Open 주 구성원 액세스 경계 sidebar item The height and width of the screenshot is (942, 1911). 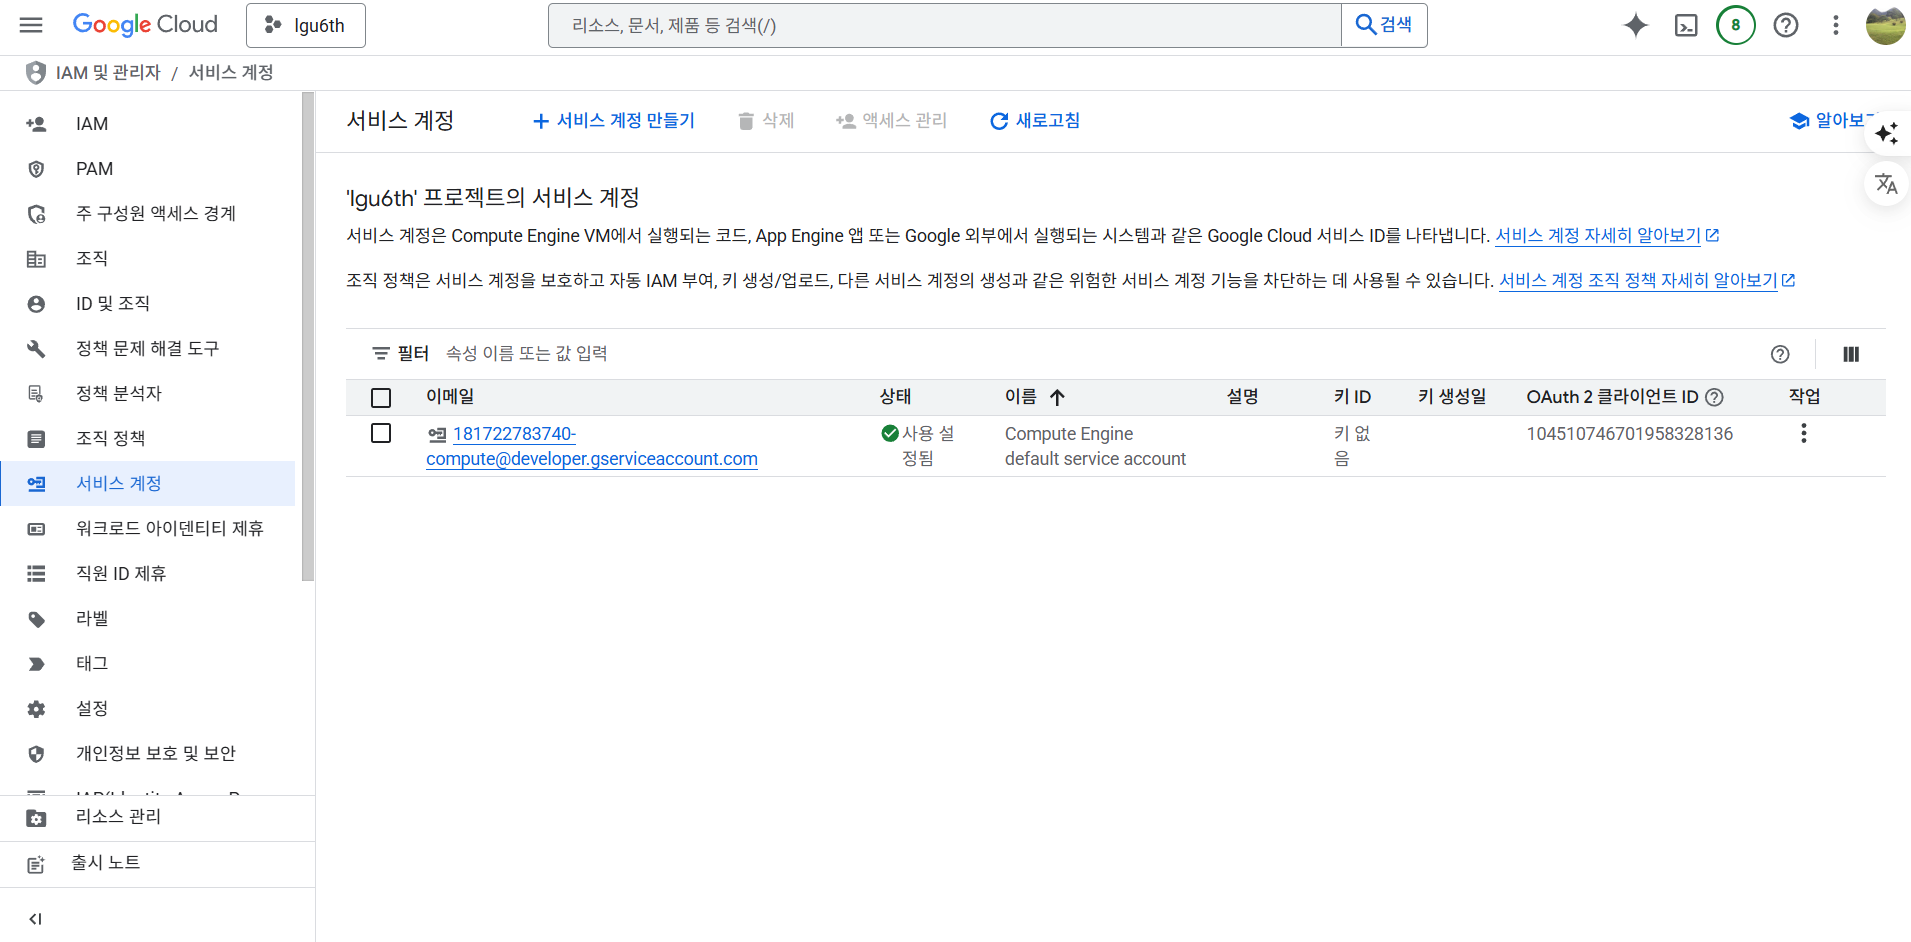tap(148, 214)
